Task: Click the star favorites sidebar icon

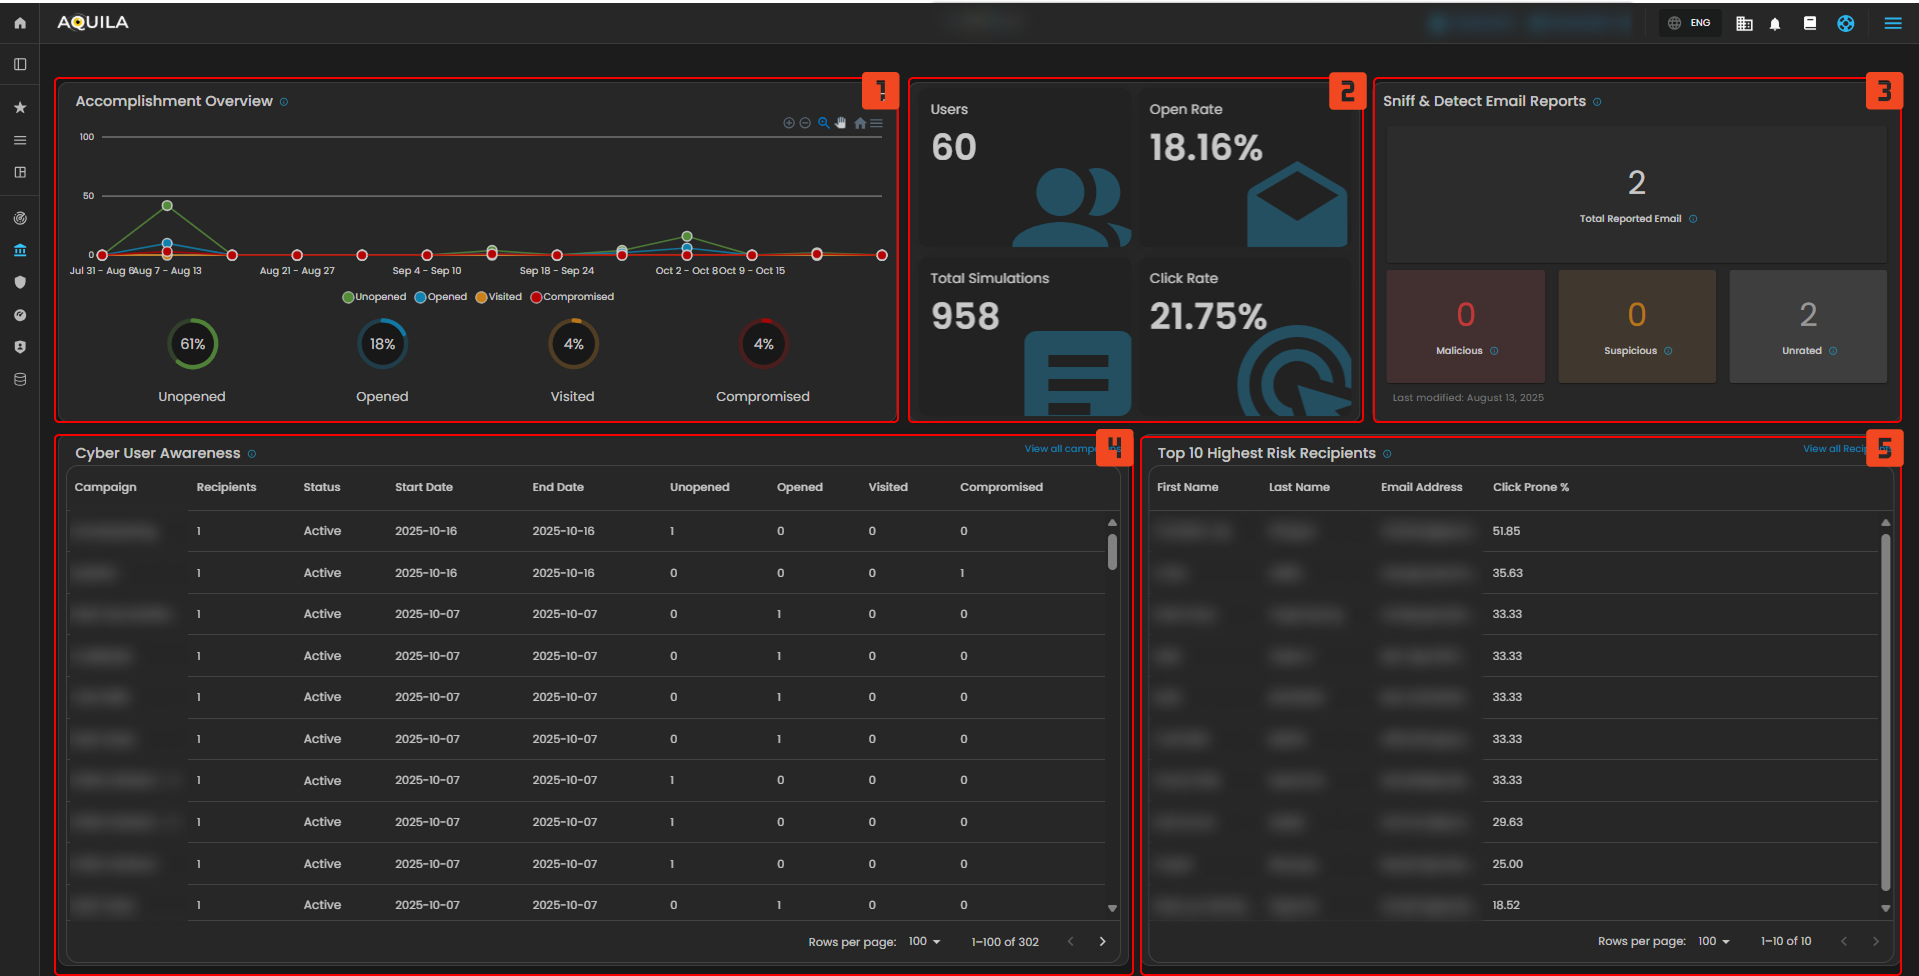Action: 20,108
